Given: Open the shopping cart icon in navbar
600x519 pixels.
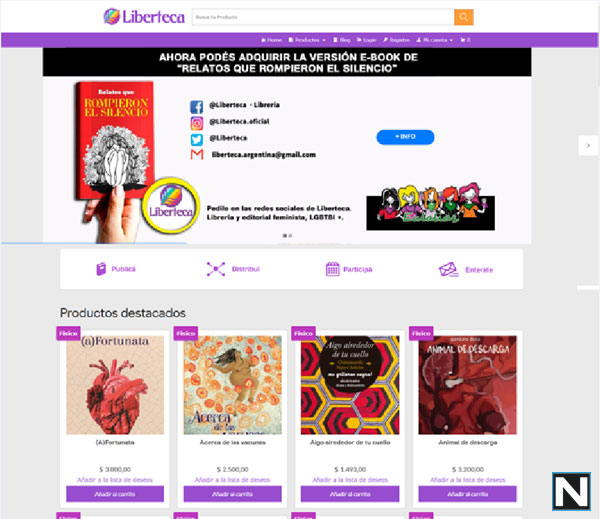Looking at the screenshot, I should (x=465, y=40).
